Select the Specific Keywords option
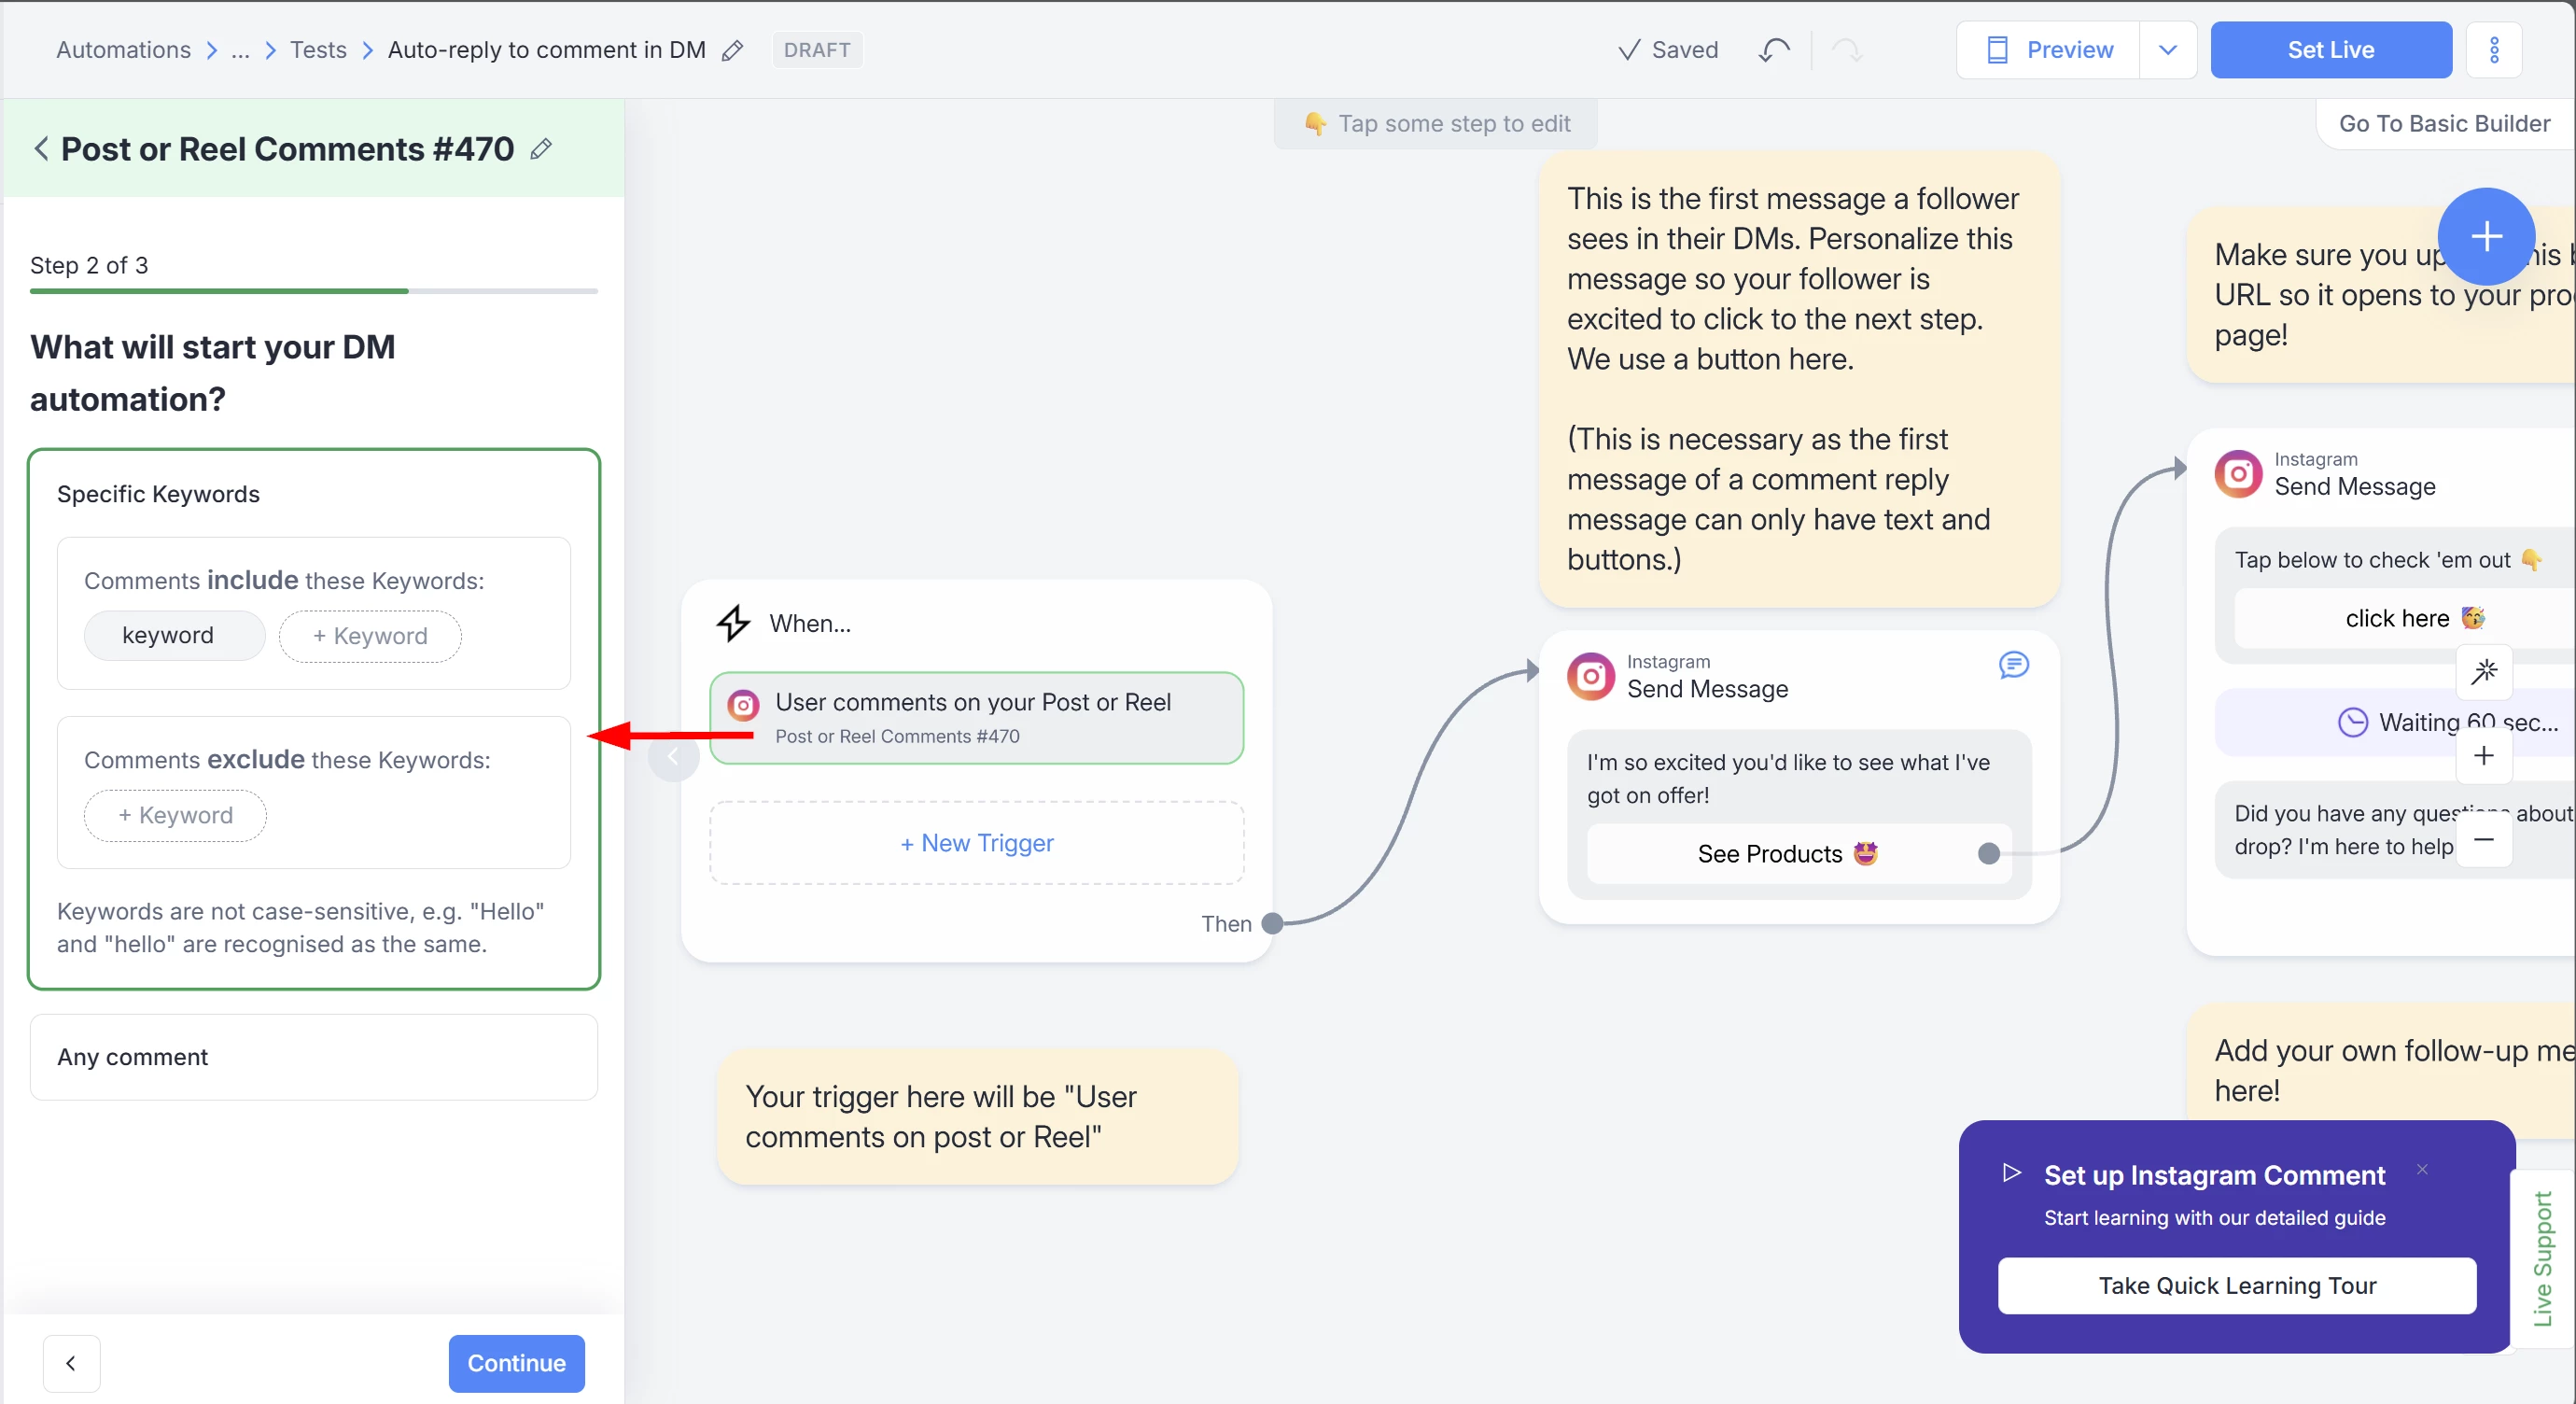The height and width of the screenshot is (1404, 2576). (x=158, y=494)
